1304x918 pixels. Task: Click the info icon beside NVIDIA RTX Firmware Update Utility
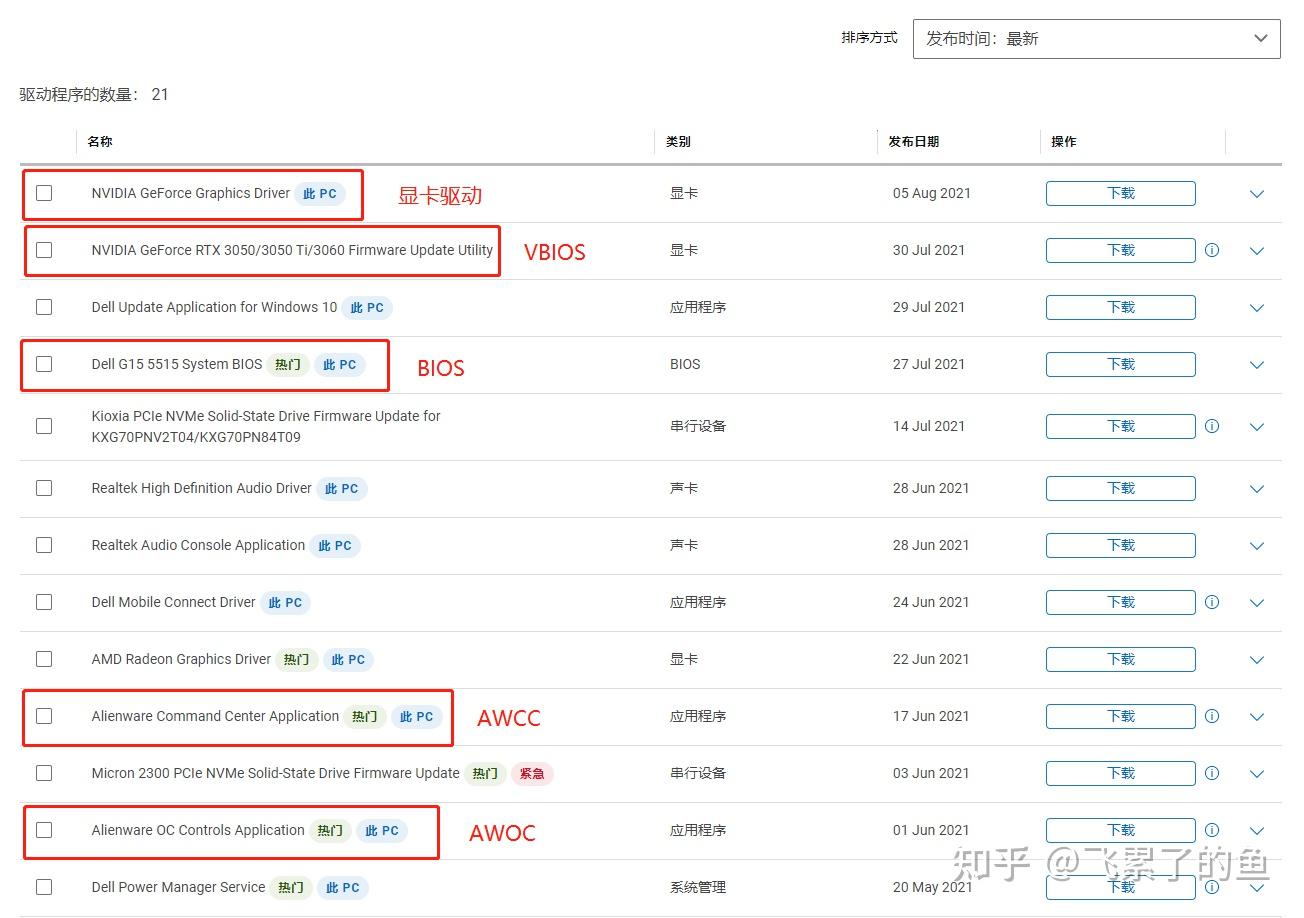pyautogui.click(x=1211, y=250)
